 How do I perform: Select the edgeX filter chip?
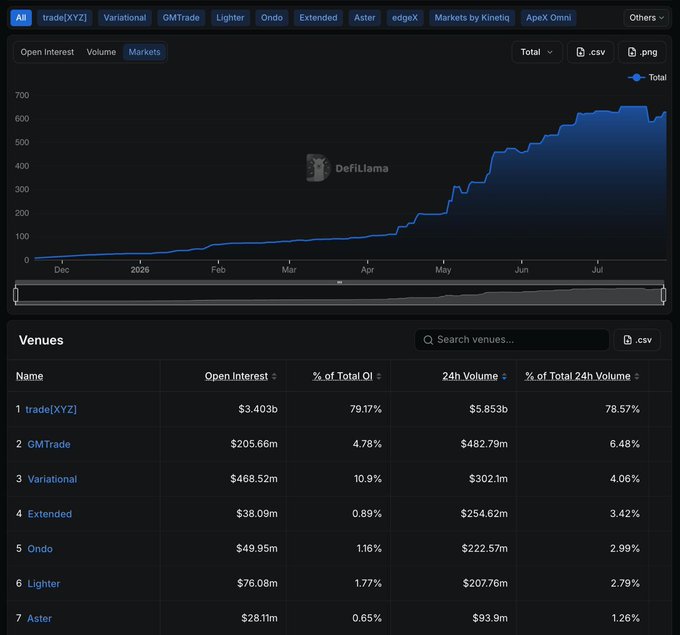click(405, 18)
